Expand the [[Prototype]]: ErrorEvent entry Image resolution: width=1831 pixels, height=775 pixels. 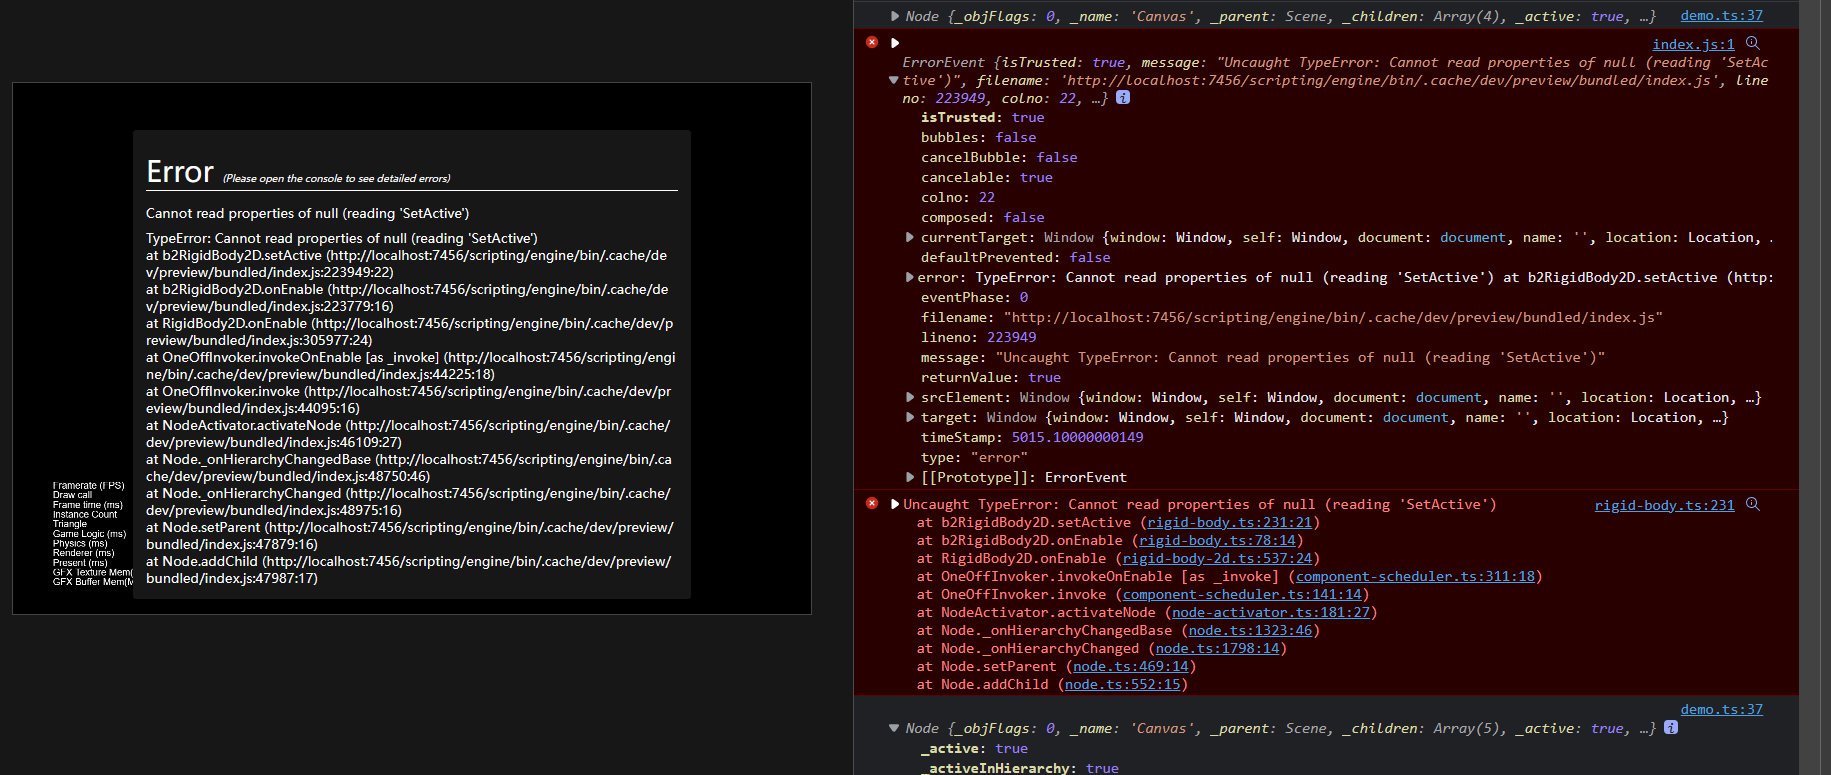point(910,477)
